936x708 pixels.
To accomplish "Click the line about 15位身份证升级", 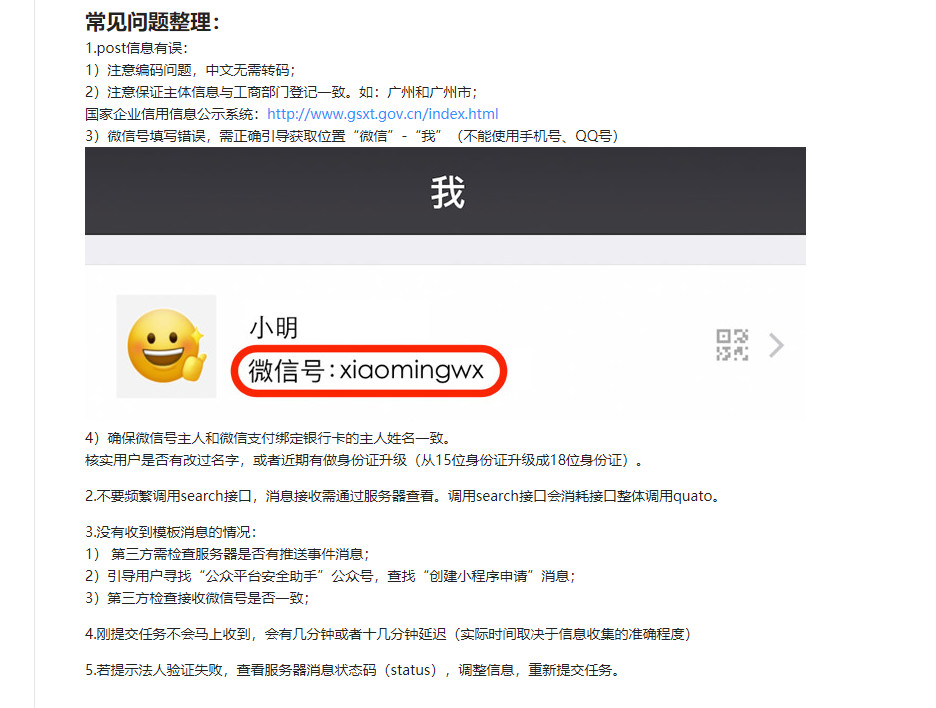I will [x=364, y=460].
